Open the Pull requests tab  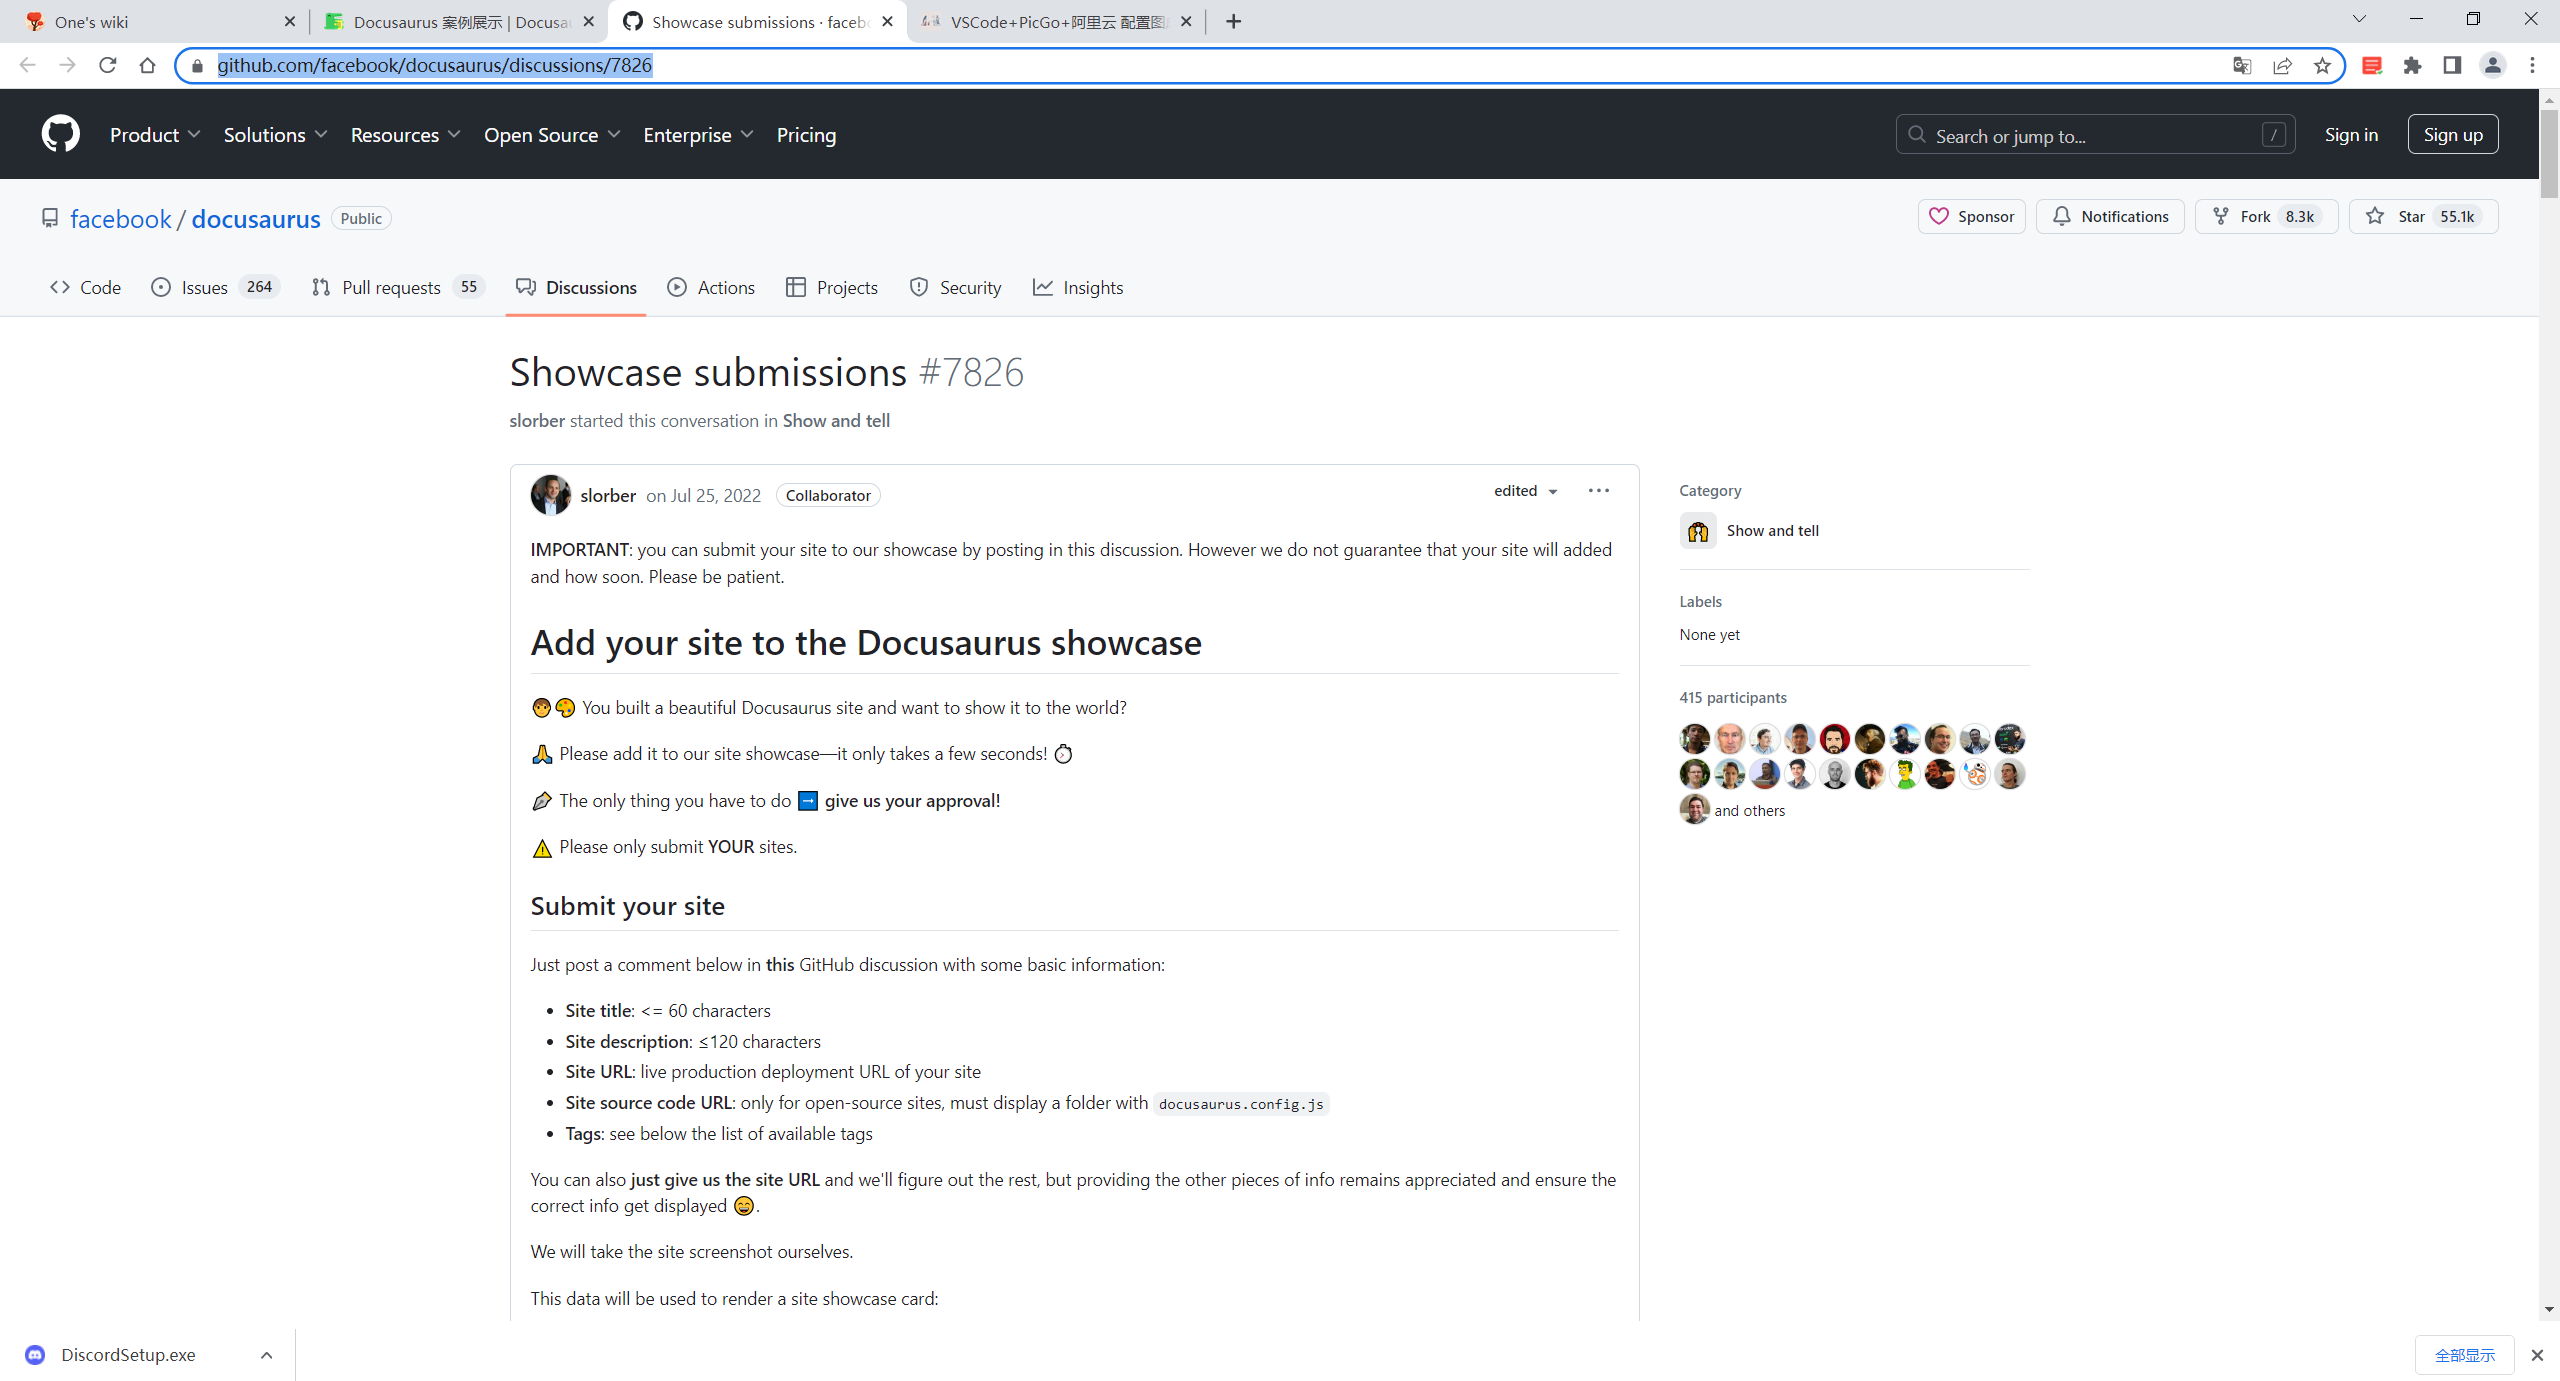(x=398, y=288)
